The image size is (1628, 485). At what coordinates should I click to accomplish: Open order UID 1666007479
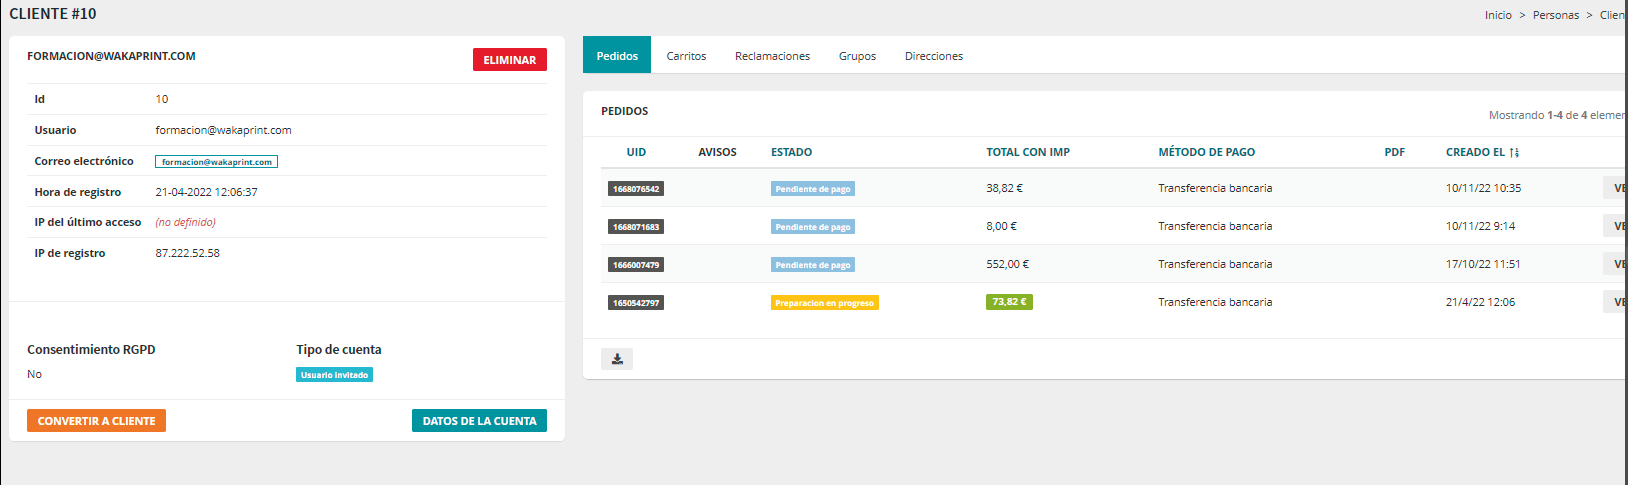(636, 265)
